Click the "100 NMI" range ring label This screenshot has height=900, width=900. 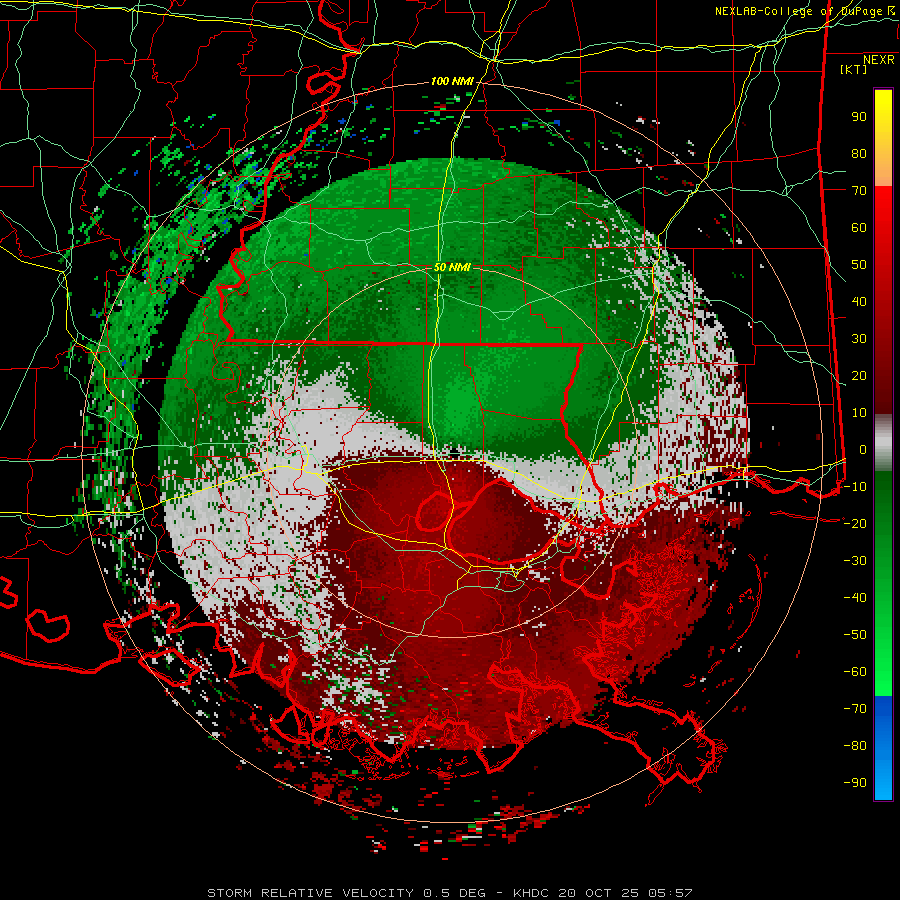[452, 82]
